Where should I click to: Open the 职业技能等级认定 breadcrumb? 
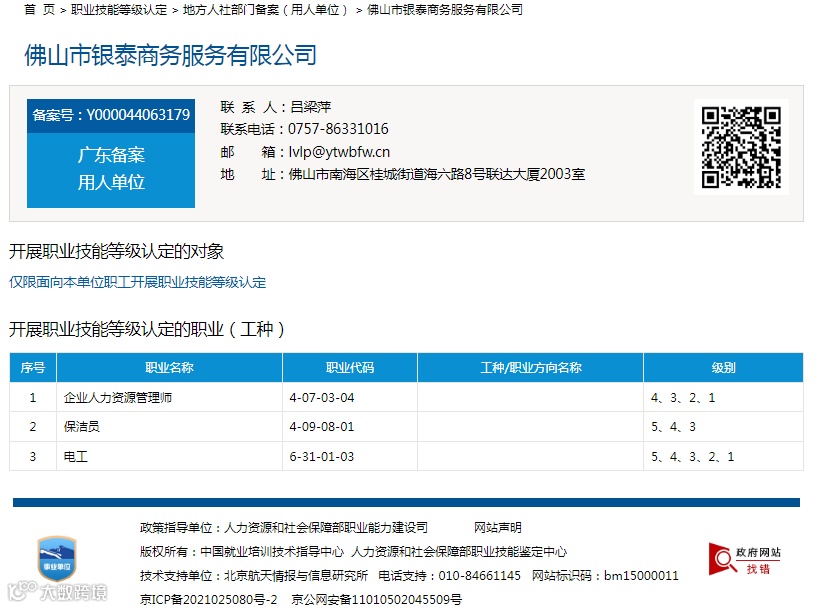[119, 9]
